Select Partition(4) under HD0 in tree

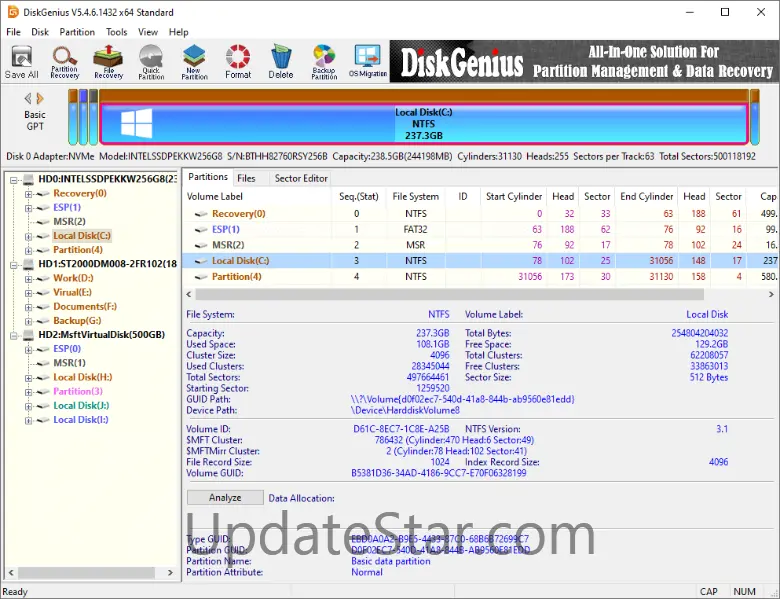point(78,250)
